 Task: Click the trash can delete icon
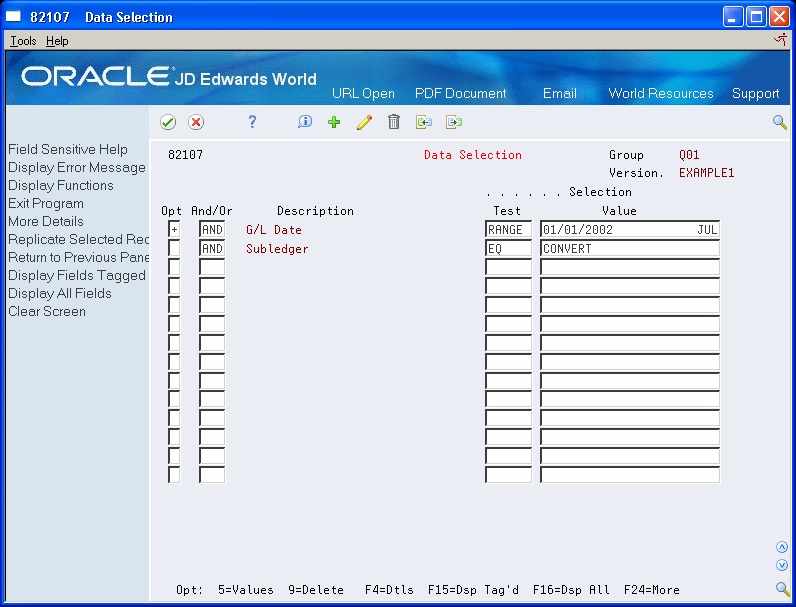point(394,122)
